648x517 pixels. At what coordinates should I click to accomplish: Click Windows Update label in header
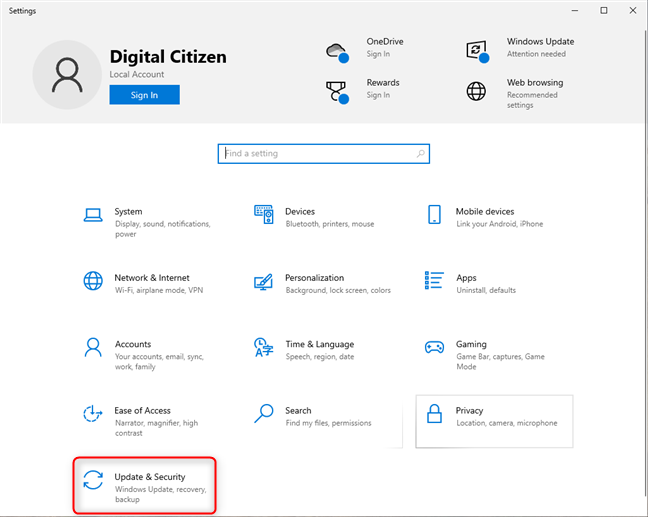[541, 42]
